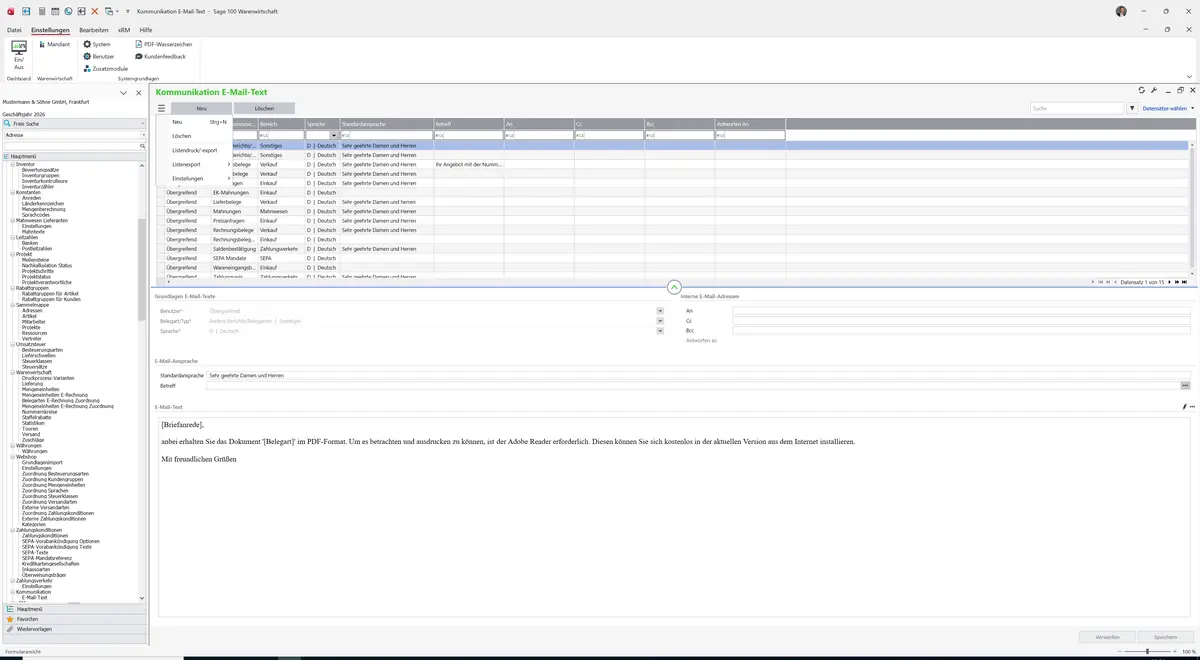
Task: Open the Belegart/Typ dropdown arrow
Action: [x=660, y=321]
